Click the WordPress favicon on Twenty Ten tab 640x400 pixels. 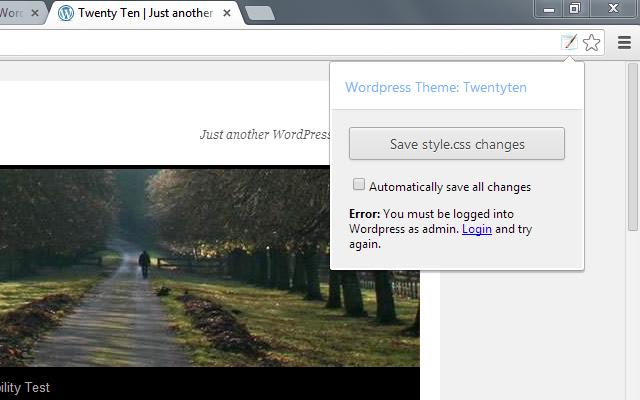pyautogui.click(x=66, y=13)
